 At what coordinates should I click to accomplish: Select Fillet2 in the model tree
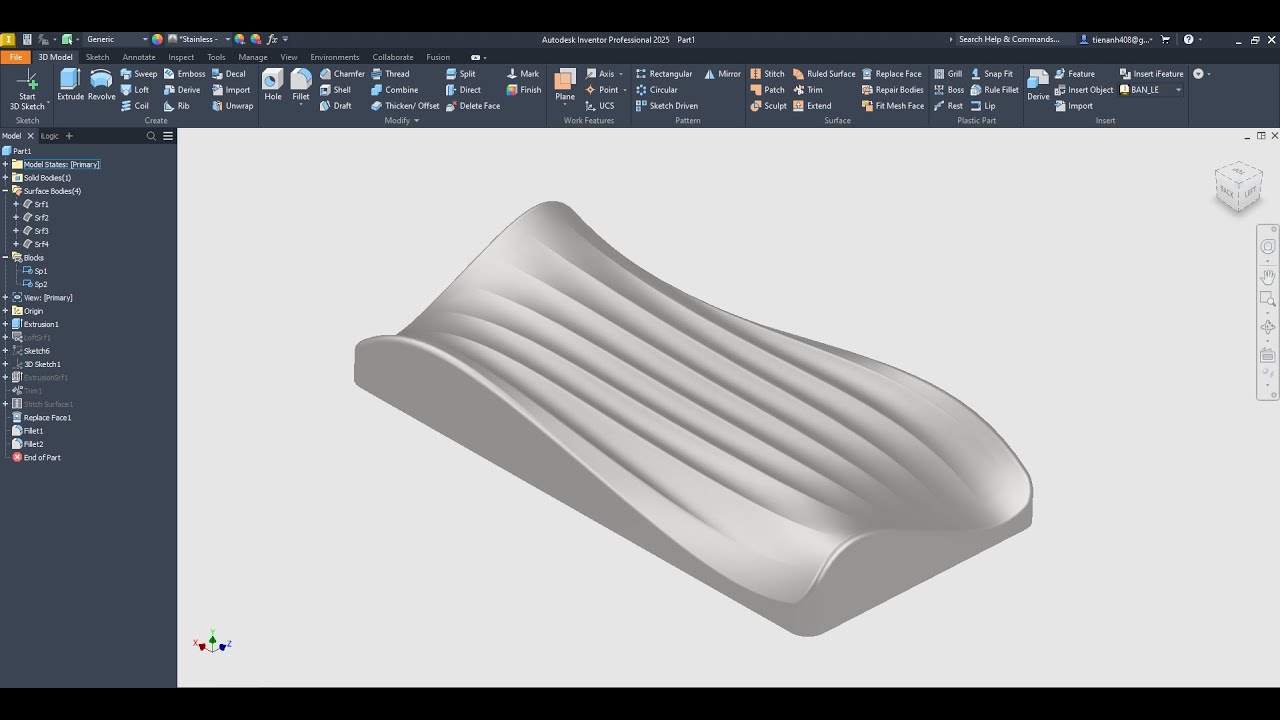click(27, 444)
